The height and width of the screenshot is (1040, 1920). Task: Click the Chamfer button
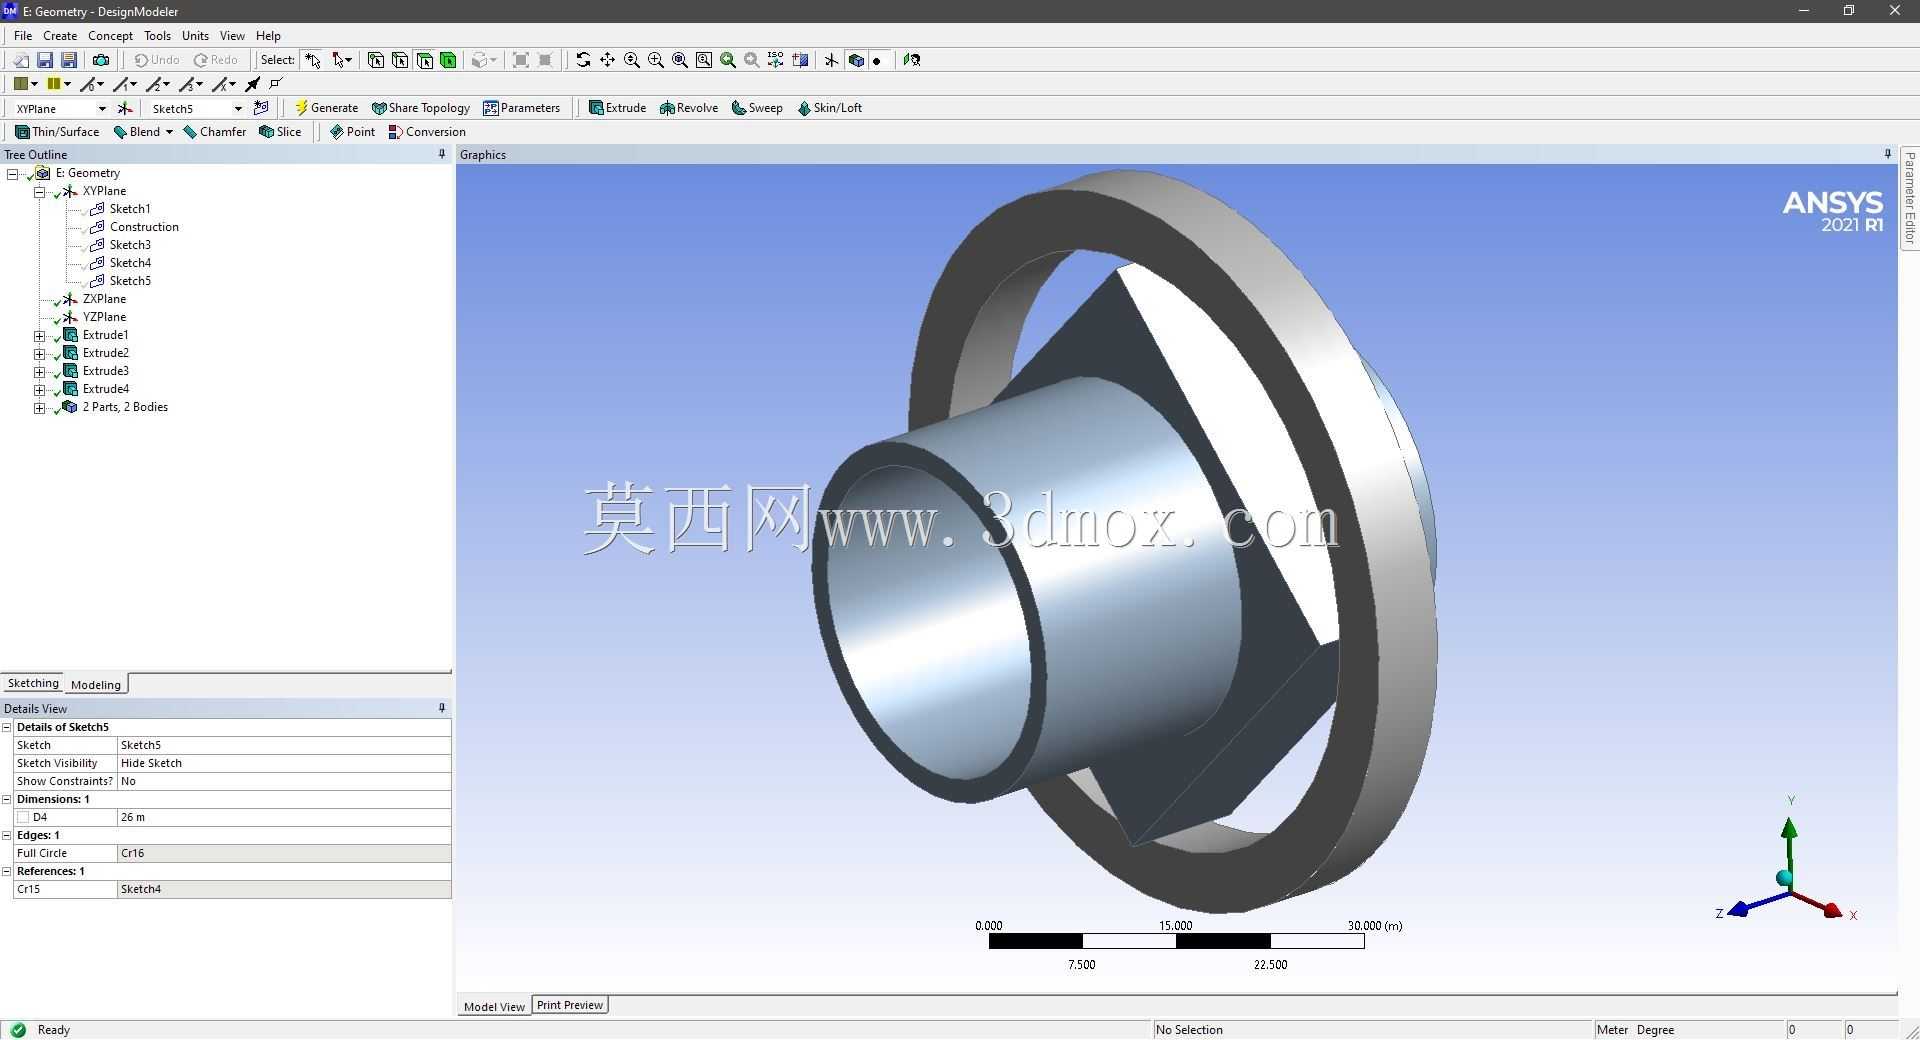coord(215,132)
